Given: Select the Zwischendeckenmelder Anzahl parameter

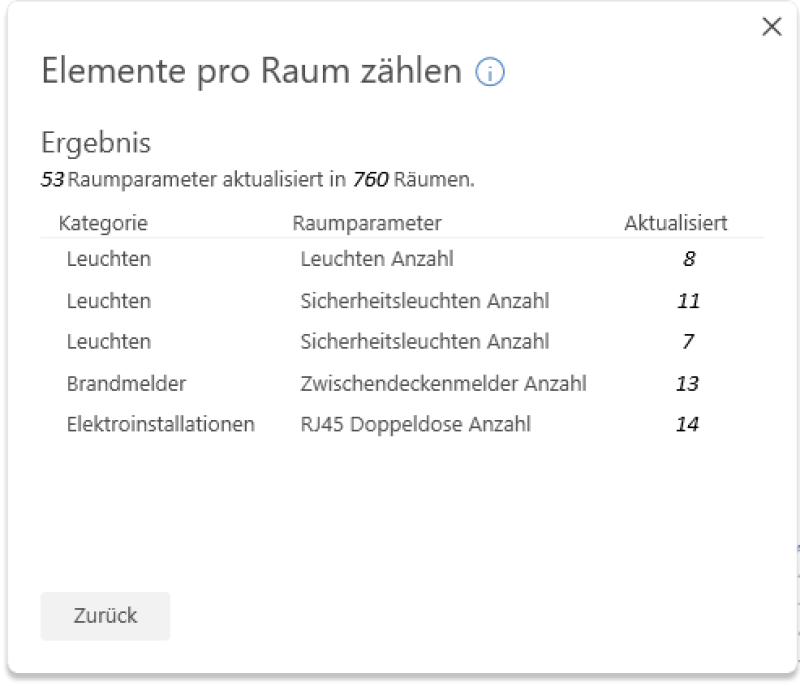Looking at the screenshot, I should (x=443, y=383).
